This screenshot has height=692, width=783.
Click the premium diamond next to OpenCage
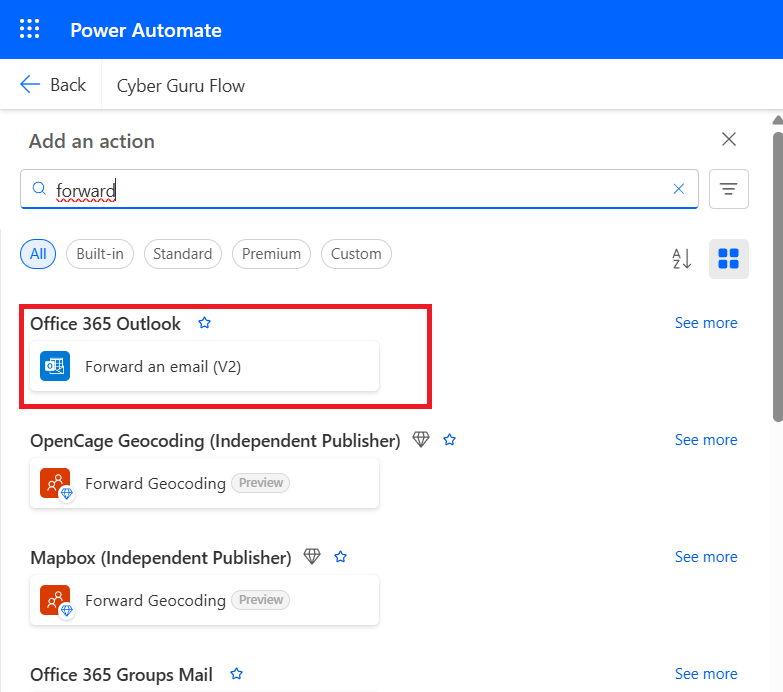pos(421,439)
